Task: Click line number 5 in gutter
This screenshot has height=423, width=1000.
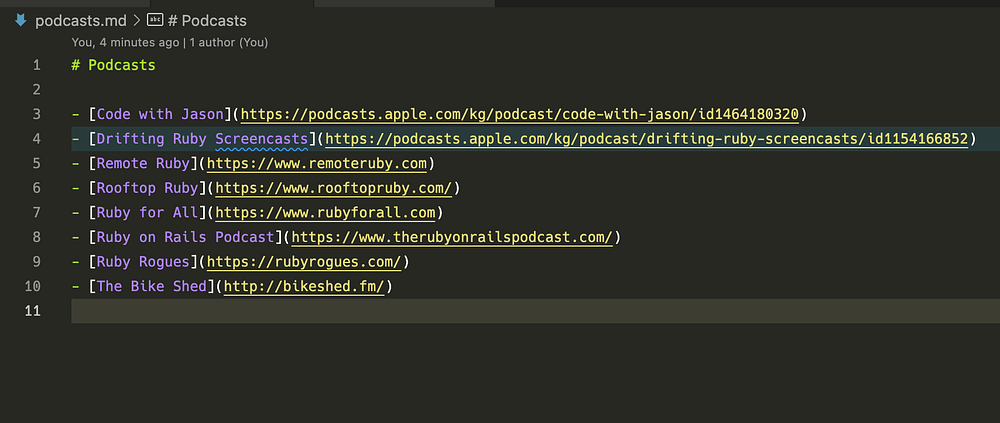Action: [36, 163]
